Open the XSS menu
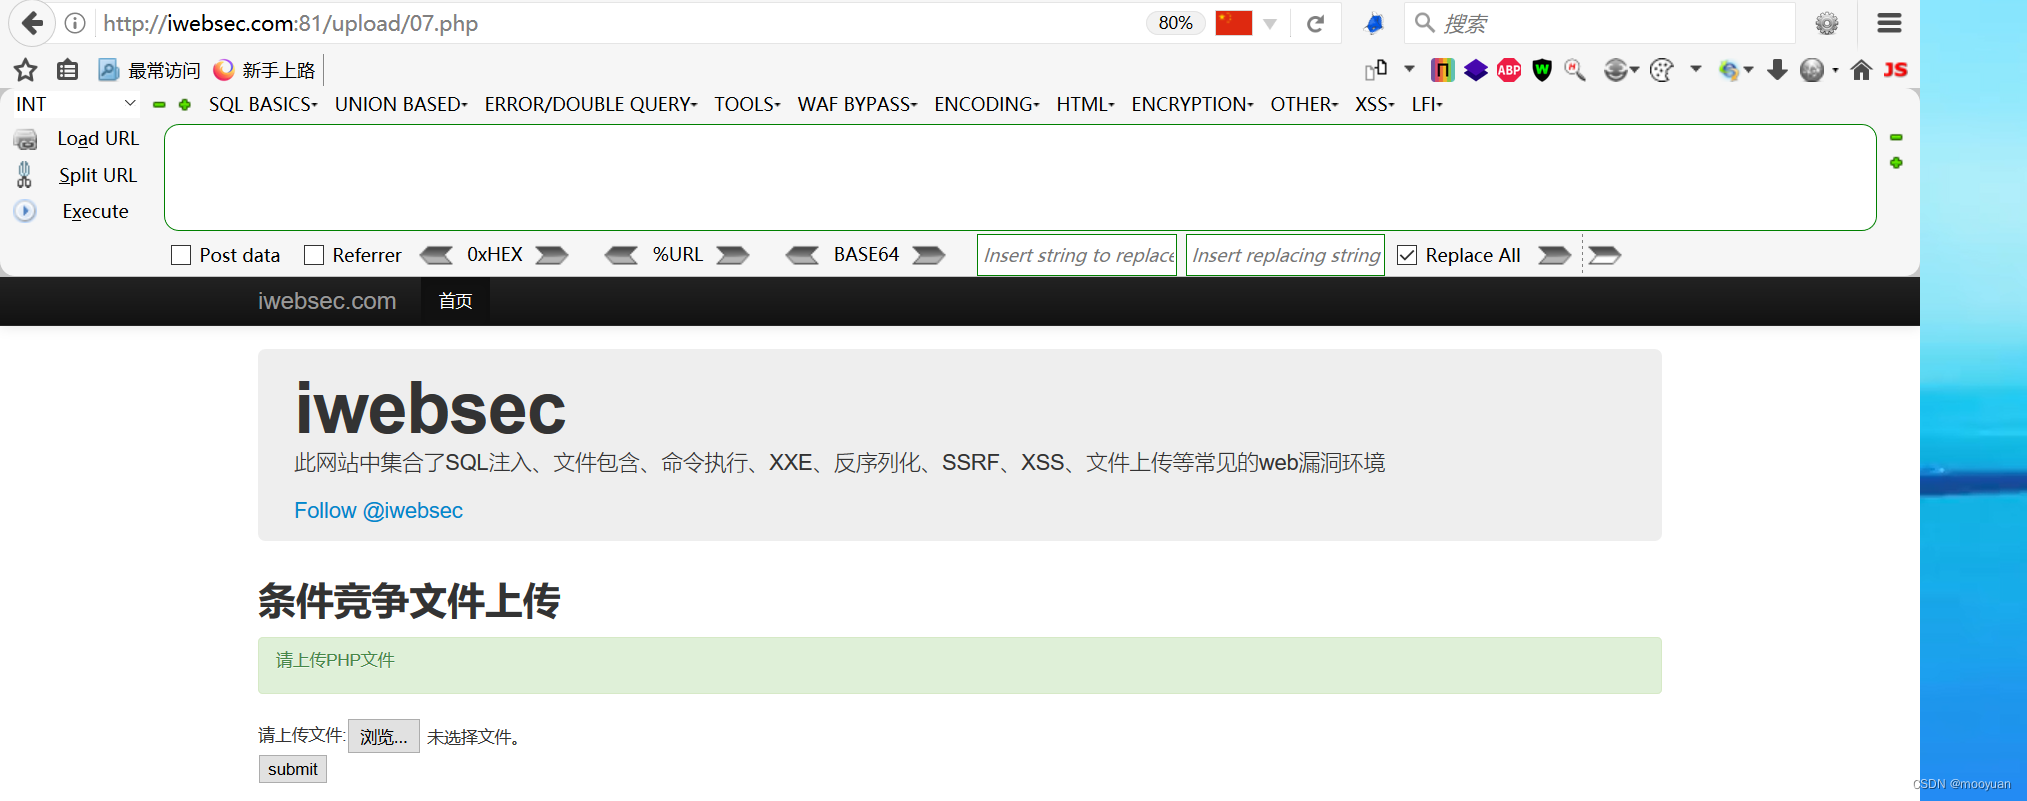Viewport: 2027px width, 801px height. click(1375, 104)
